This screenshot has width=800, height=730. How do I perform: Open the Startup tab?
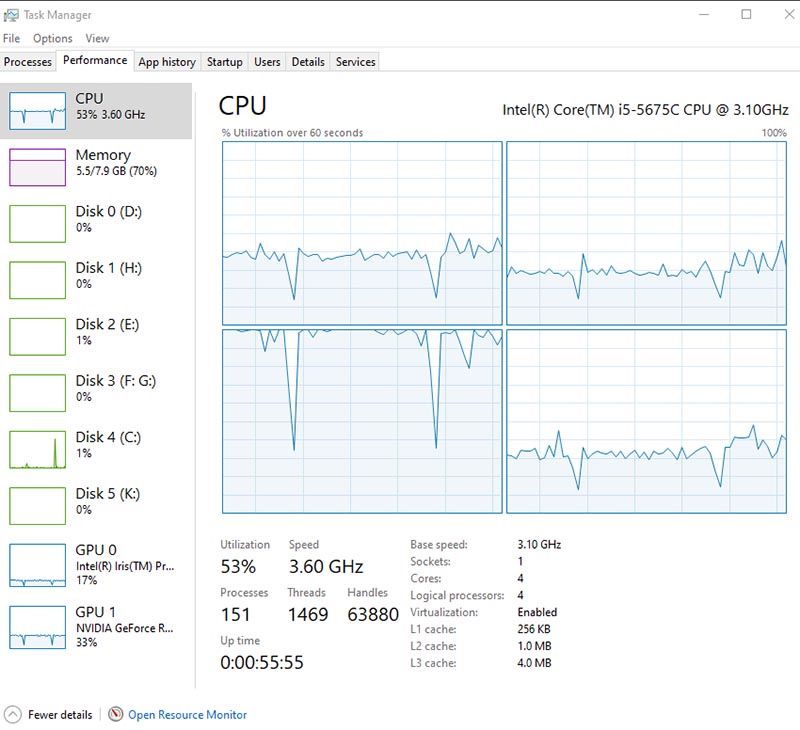pyautogui.click(x=224, y=62)
